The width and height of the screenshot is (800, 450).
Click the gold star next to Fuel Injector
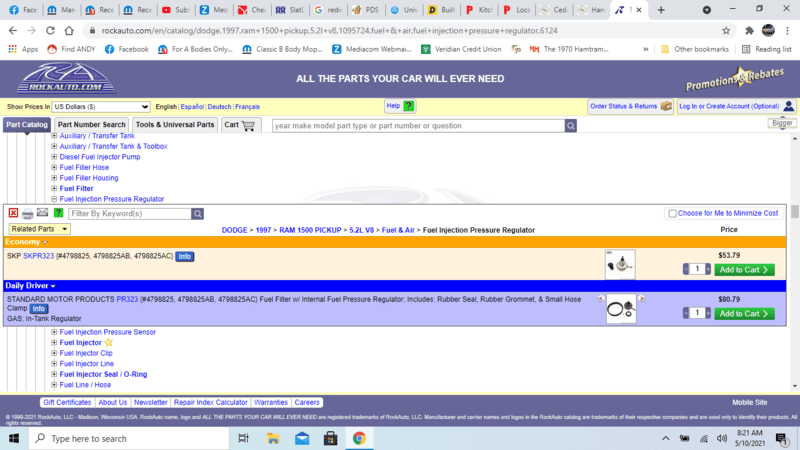109,342
